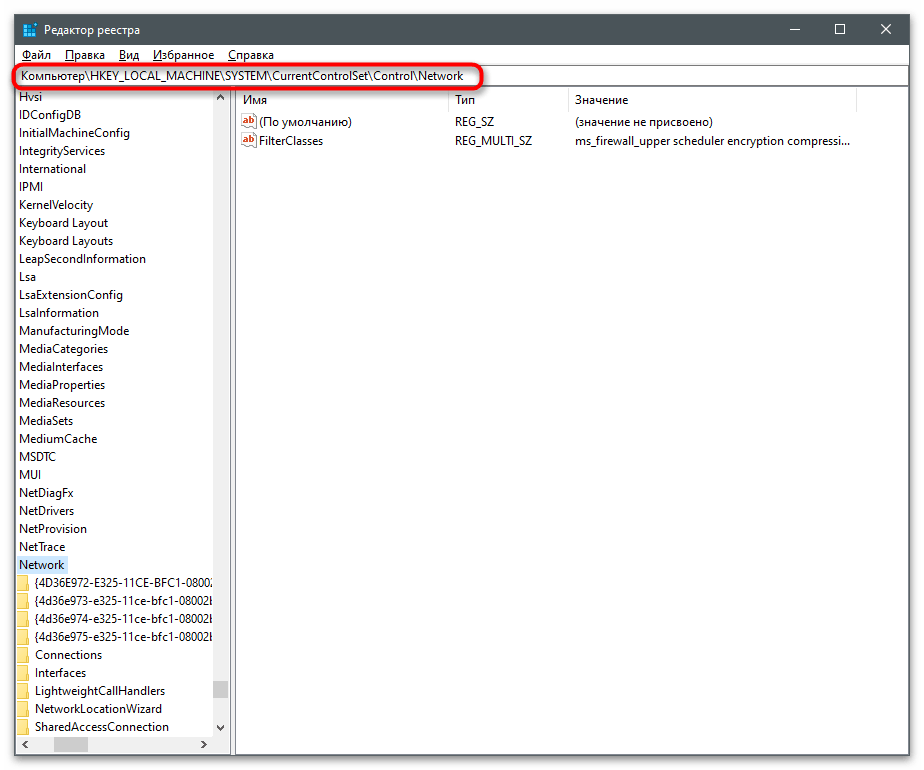Select the NetTrace key in tree
924x770 pixels.
click(x=42, y=547)
